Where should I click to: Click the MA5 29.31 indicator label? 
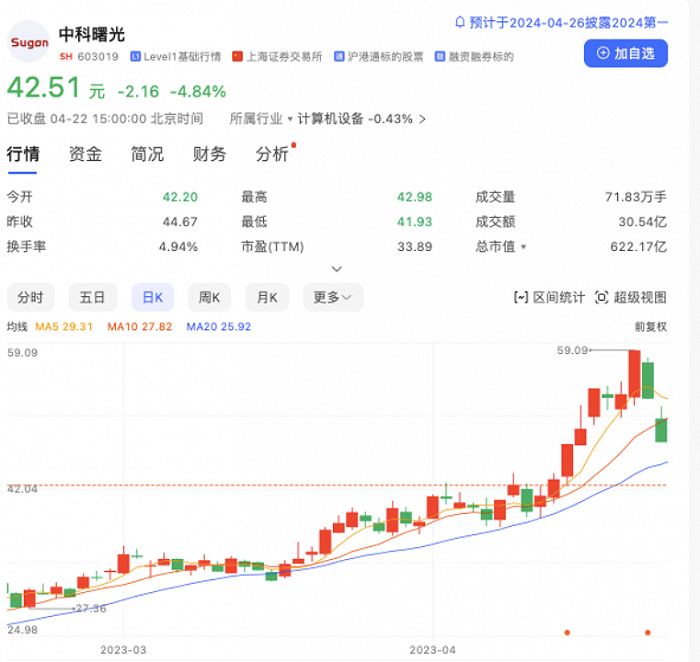[64, 327]
